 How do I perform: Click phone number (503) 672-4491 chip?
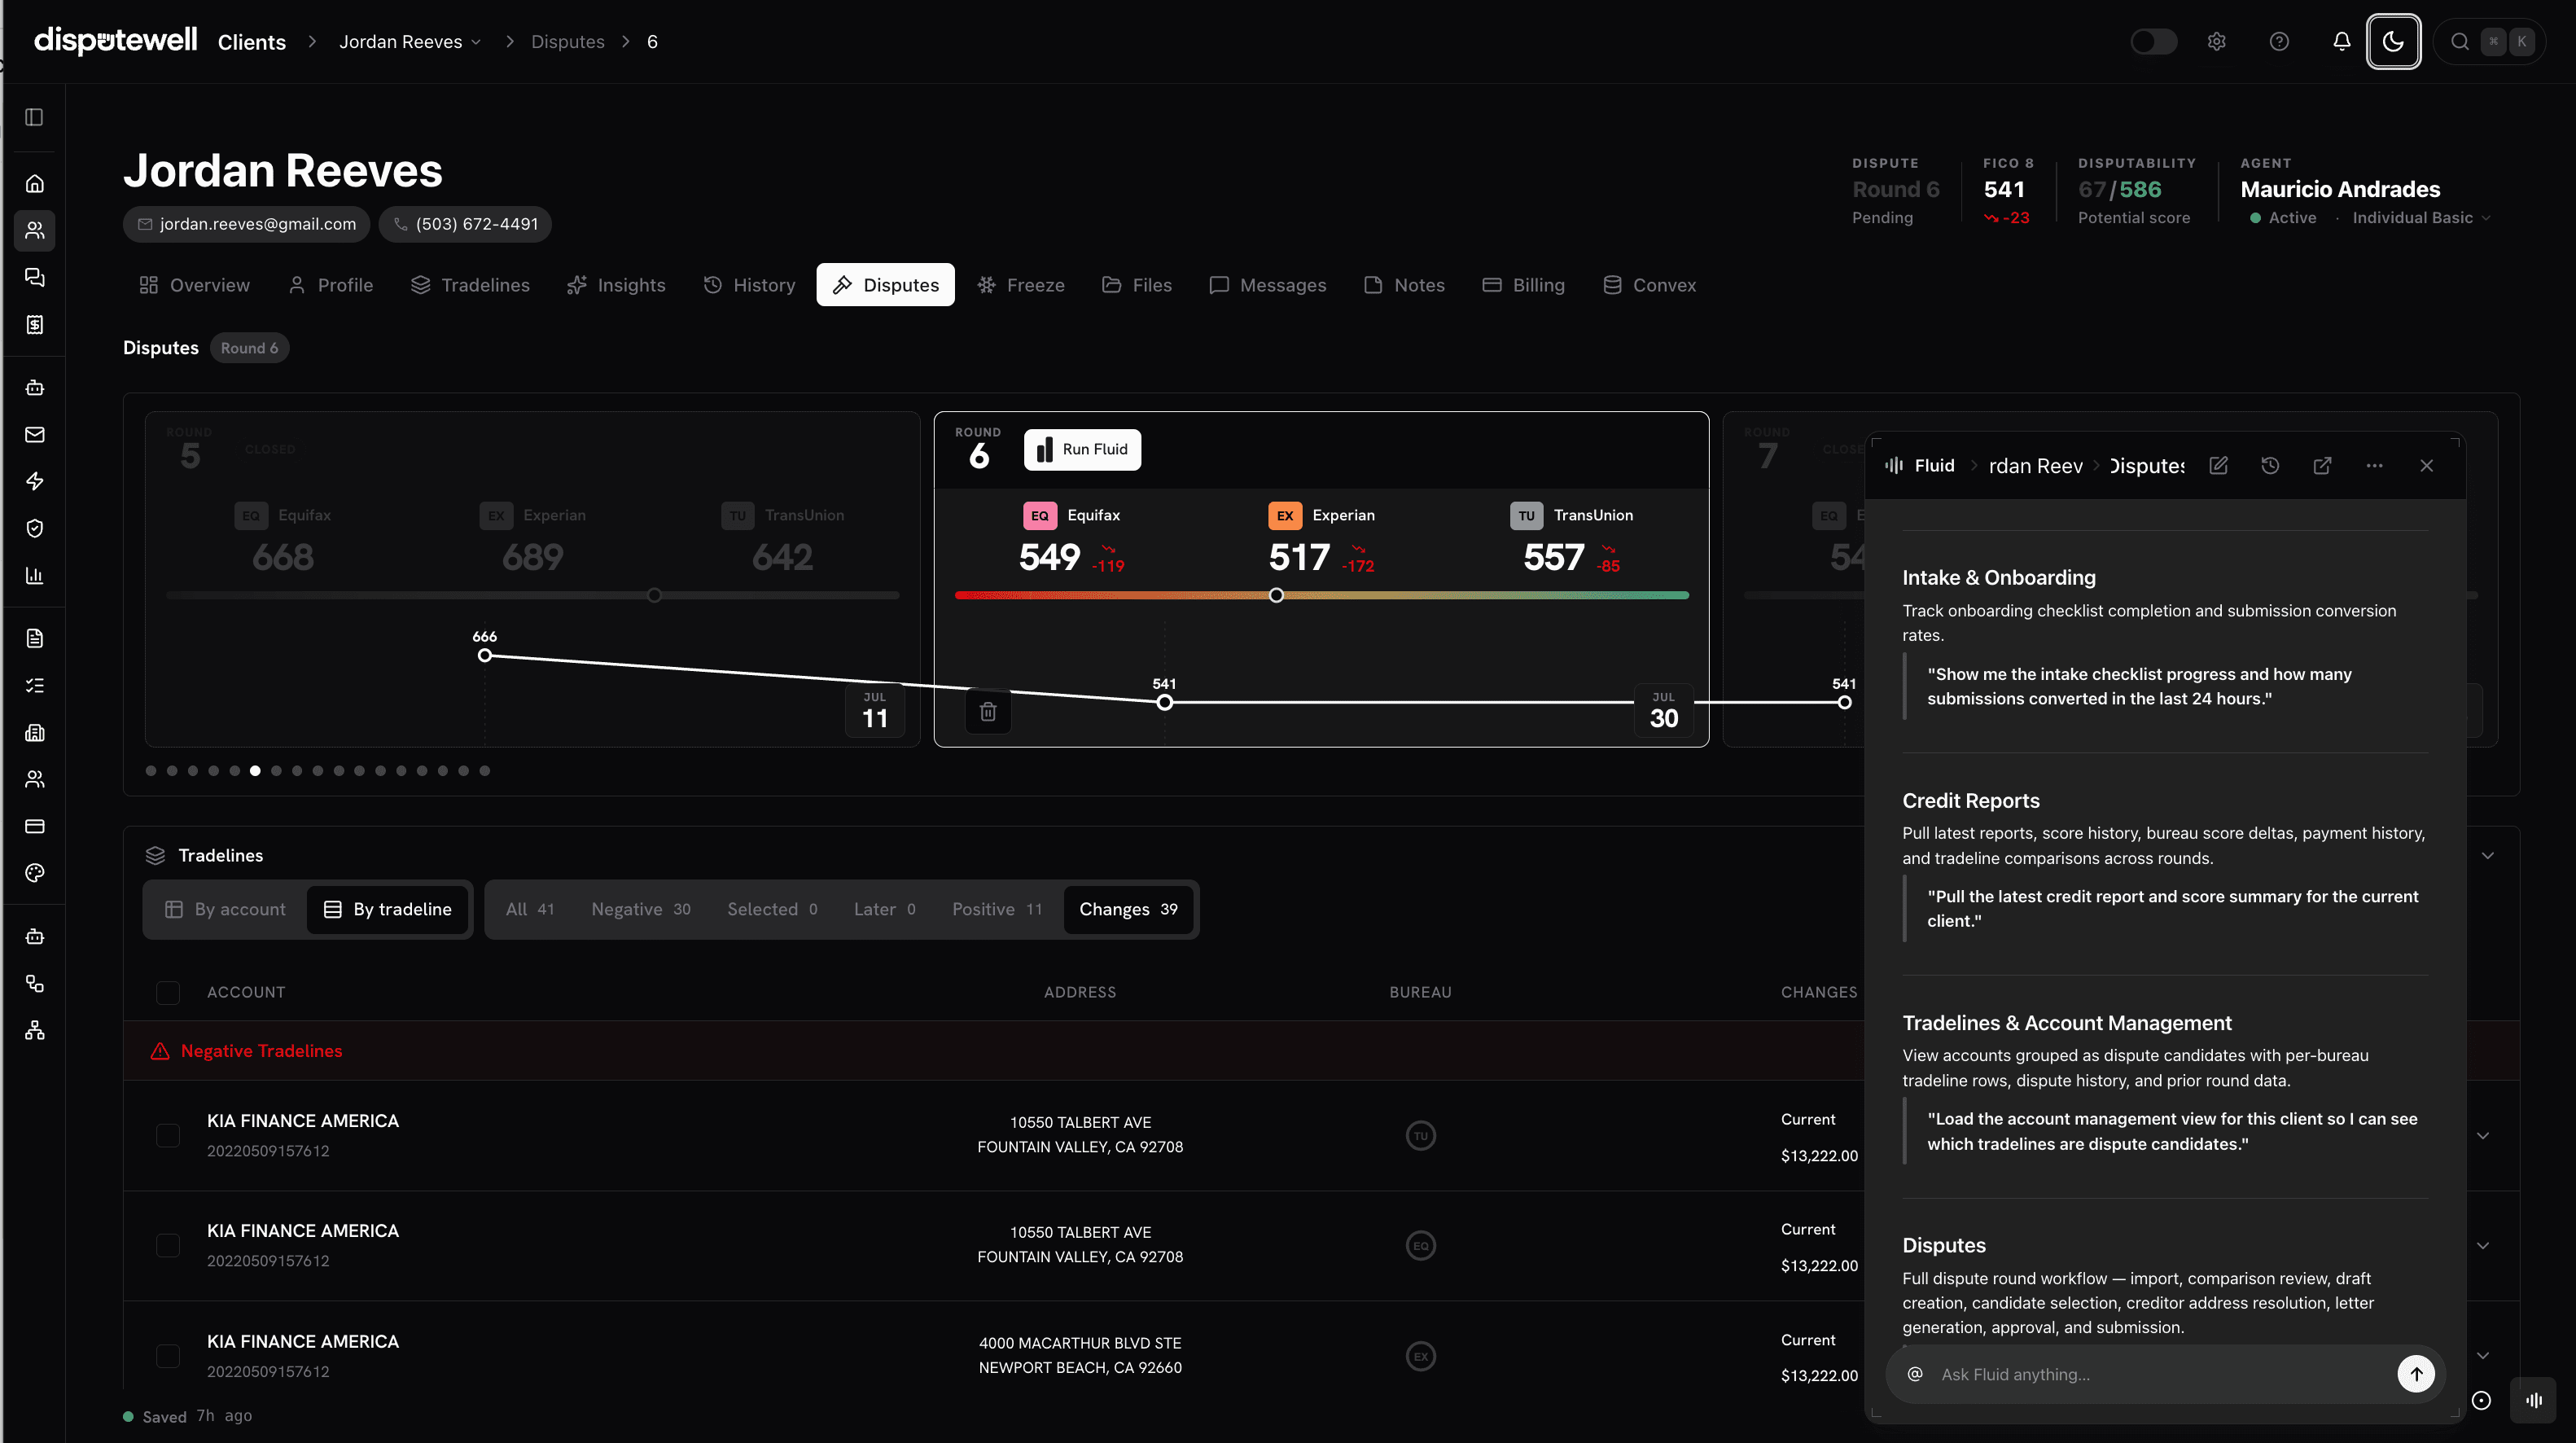(465, 224)
